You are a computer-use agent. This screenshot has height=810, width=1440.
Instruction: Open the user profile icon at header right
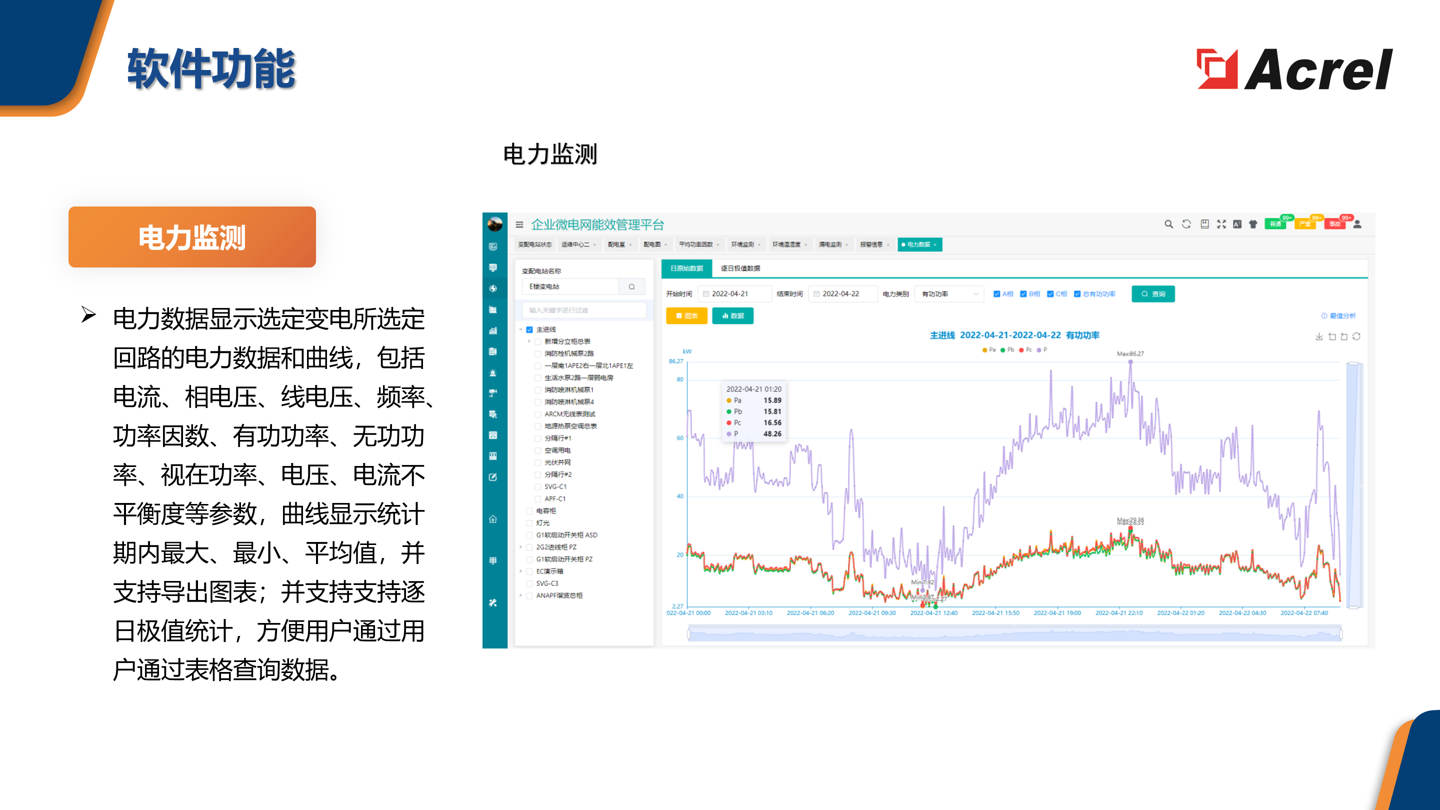(x=1357, y=224)
